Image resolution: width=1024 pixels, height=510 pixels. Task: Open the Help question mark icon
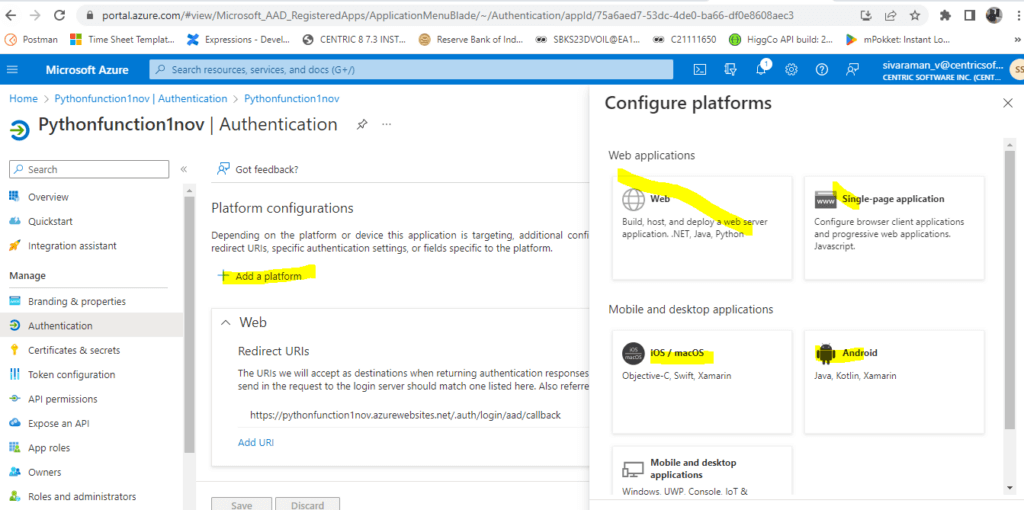(822, 70)
